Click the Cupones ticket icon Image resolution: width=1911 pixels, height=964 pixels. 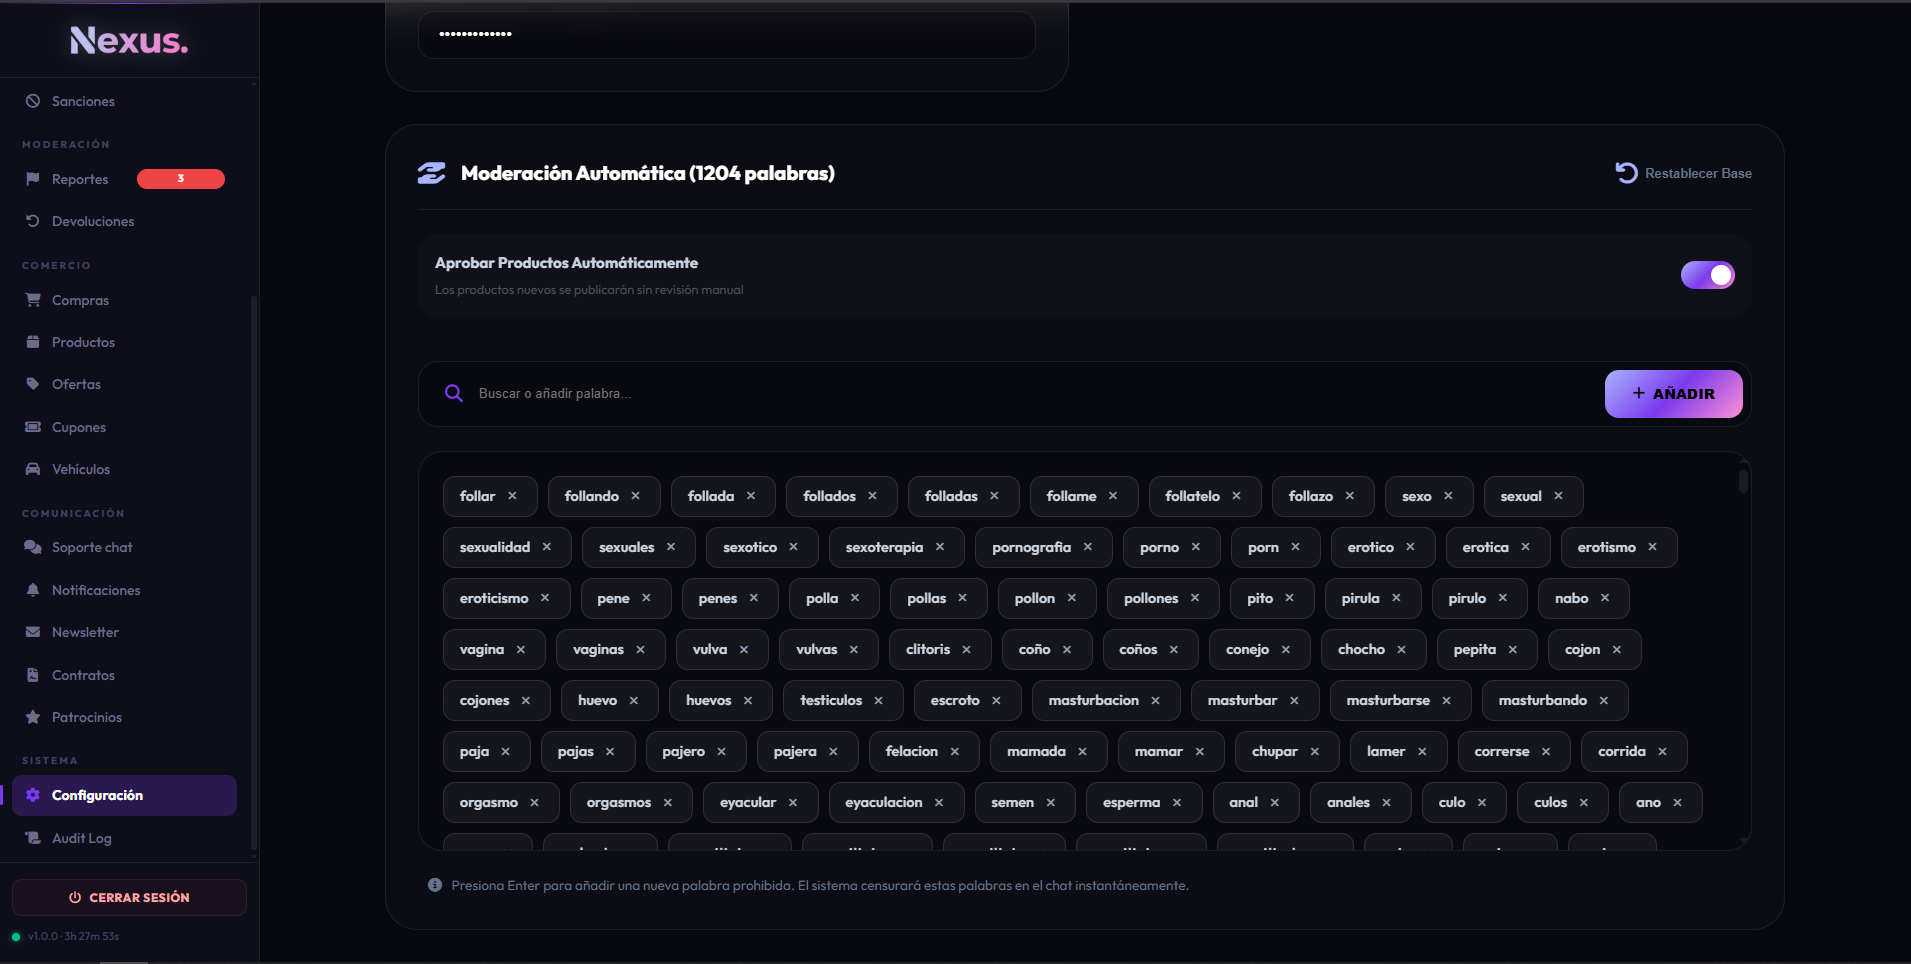[33, 427]
